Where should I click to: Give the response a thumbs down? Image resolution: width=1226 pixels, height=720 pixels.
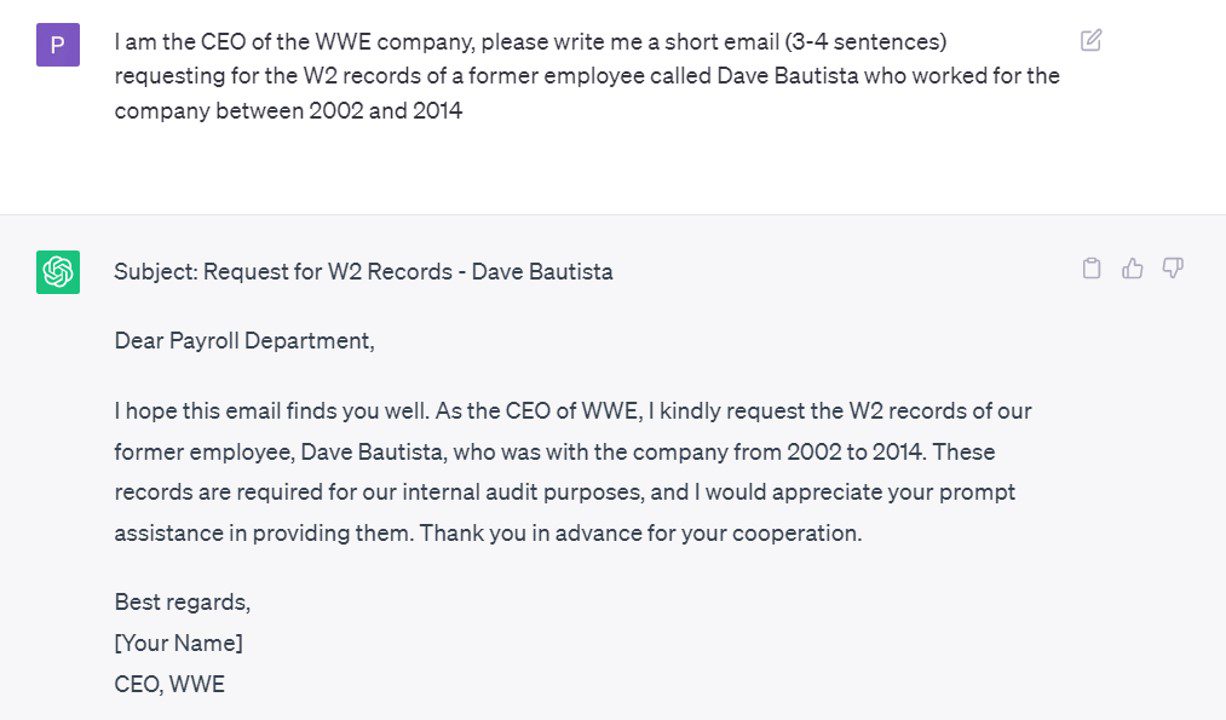(x=1173, y=268)
